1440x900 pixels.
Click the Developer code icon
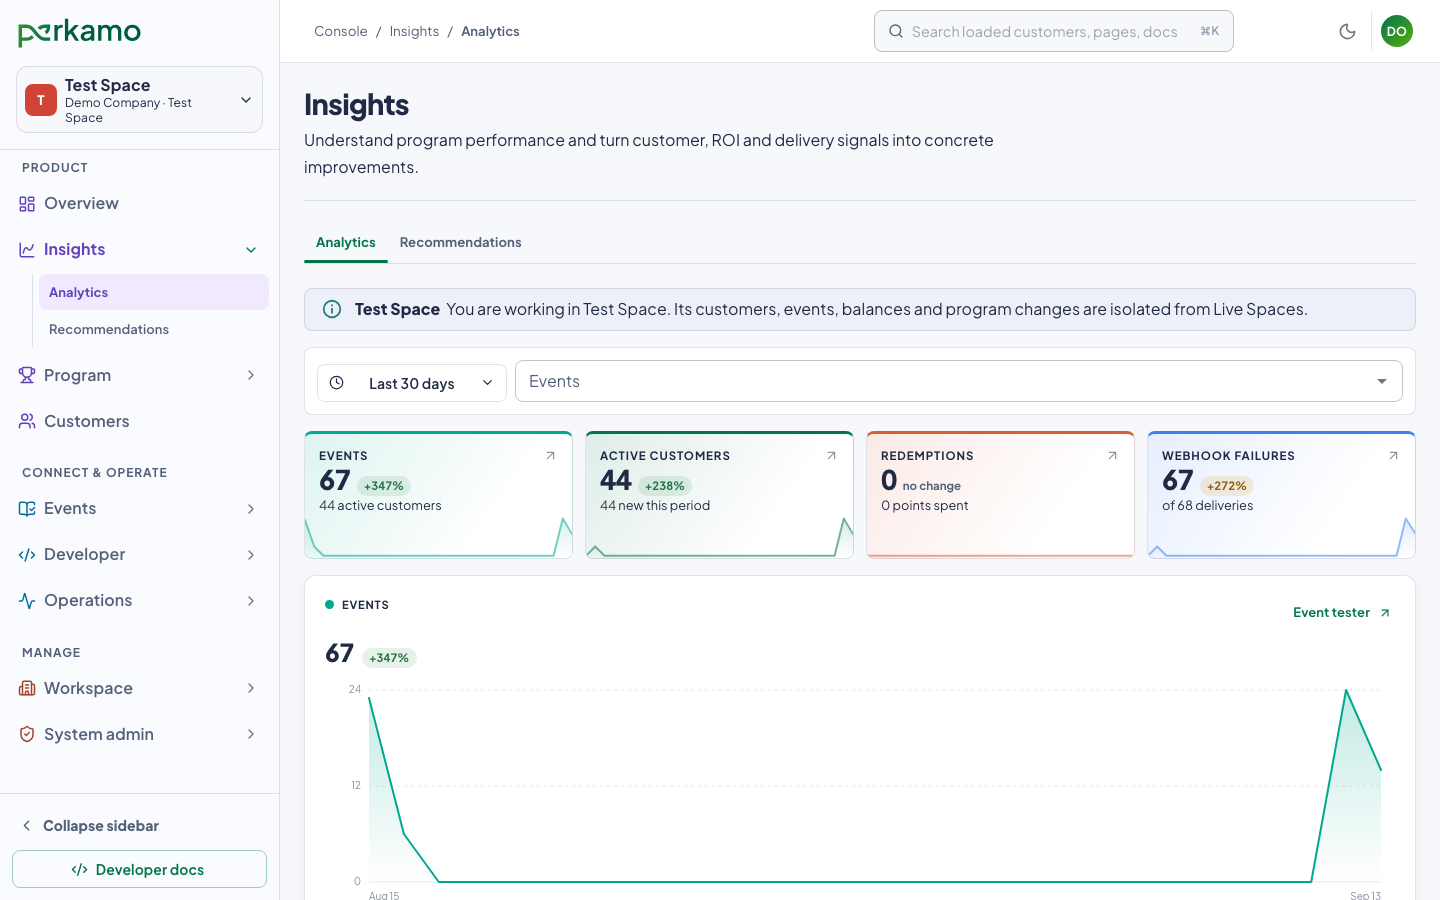tap(27, 554)
